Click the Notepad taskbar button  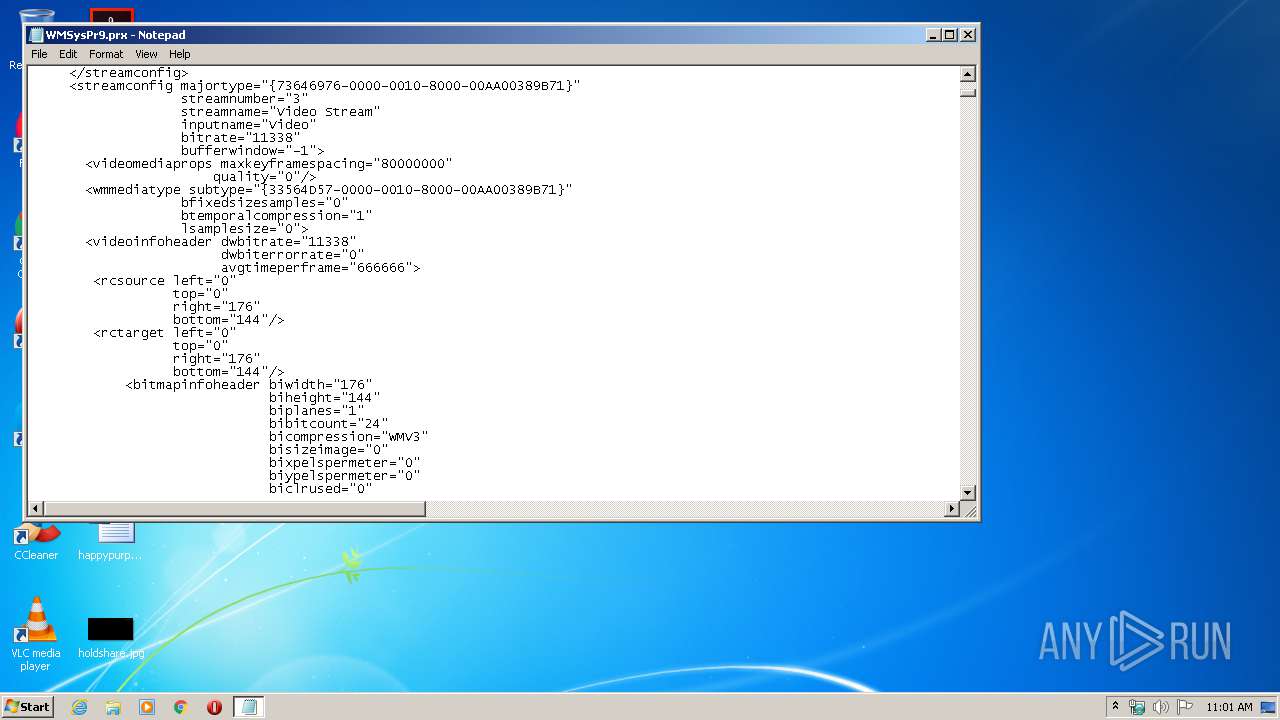249,707
